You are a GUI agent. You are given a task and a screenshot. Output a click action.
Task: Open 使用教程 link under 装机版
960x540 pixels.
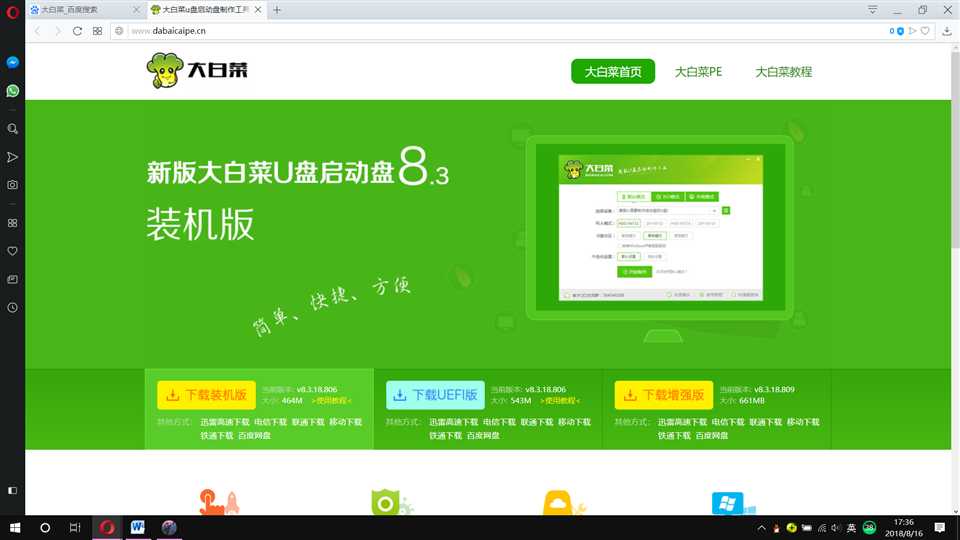[332, 400]
